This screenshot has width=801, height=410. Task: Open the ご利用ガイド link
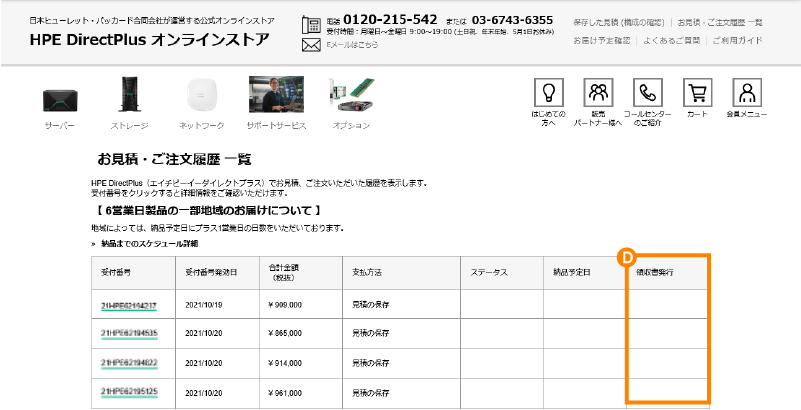(x=738, y=40)
